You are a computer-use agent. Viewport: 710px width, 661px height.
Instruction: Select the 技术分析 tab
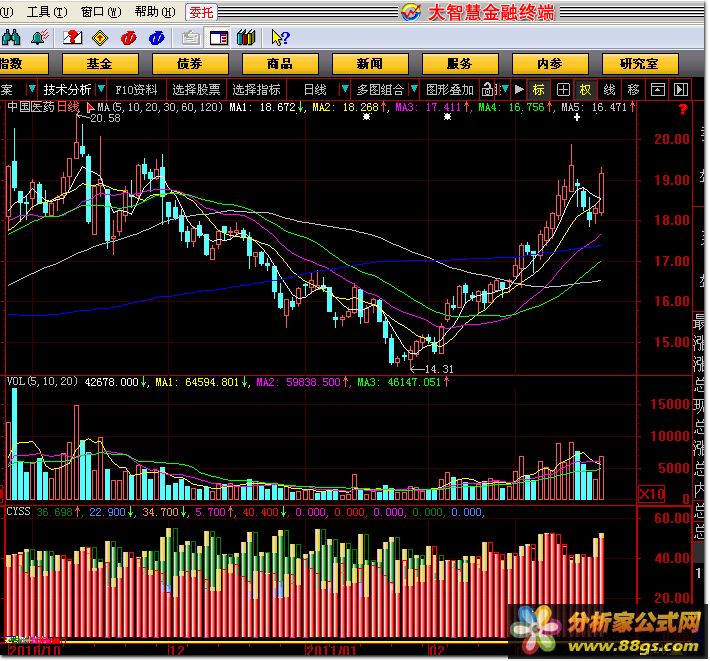[x=67, y=90]
